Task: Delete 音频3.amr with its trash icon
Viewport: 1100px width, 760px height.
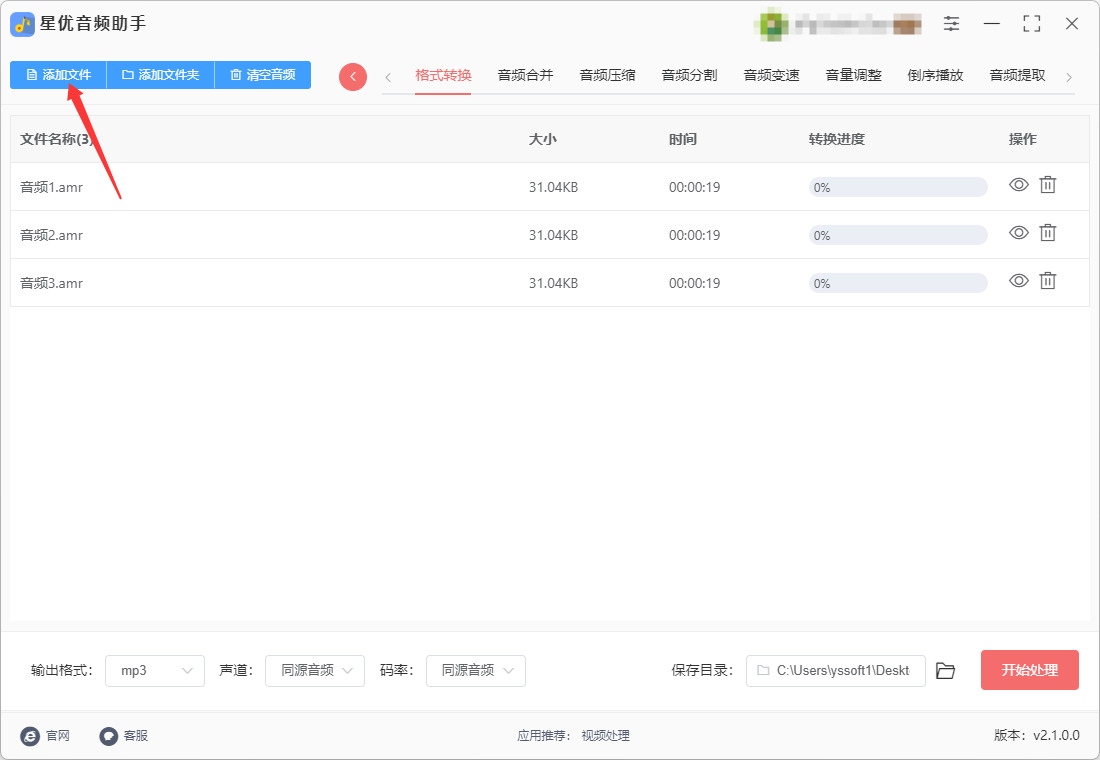Action: 1047,281
